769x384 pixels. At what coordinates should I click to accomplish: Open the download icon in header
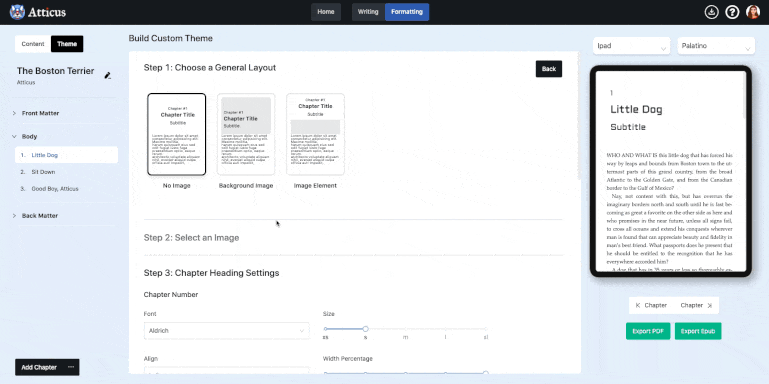pos(711,12)
